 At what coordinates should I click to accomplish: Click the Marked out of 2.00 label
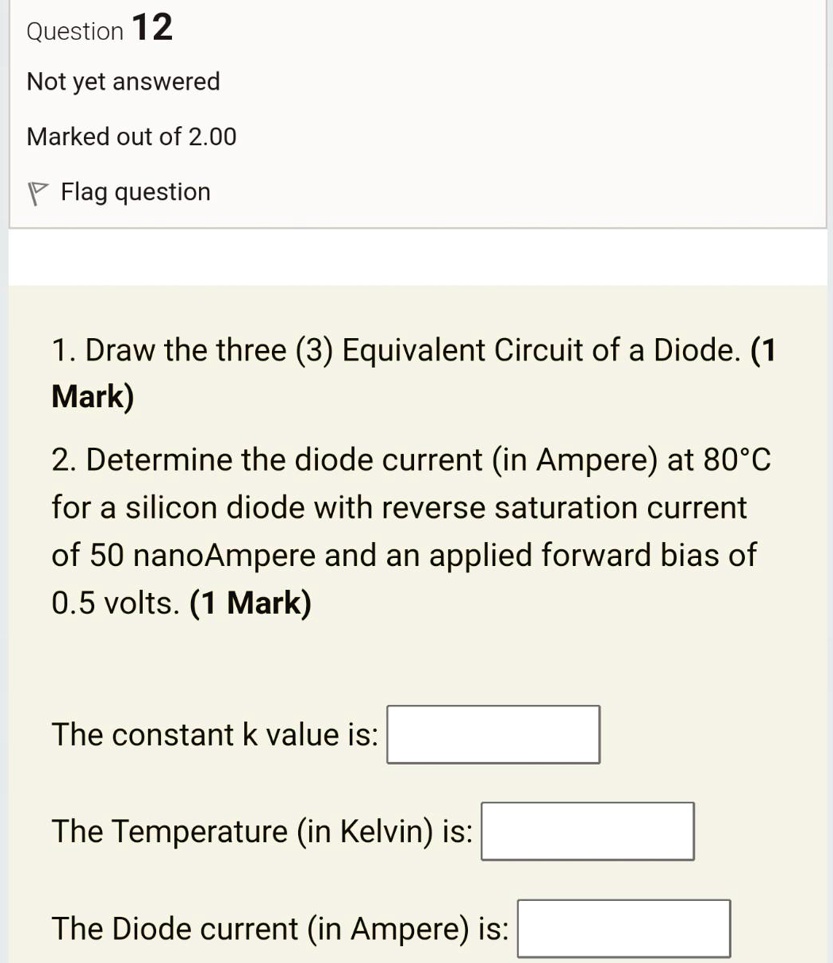pos(131,136)
